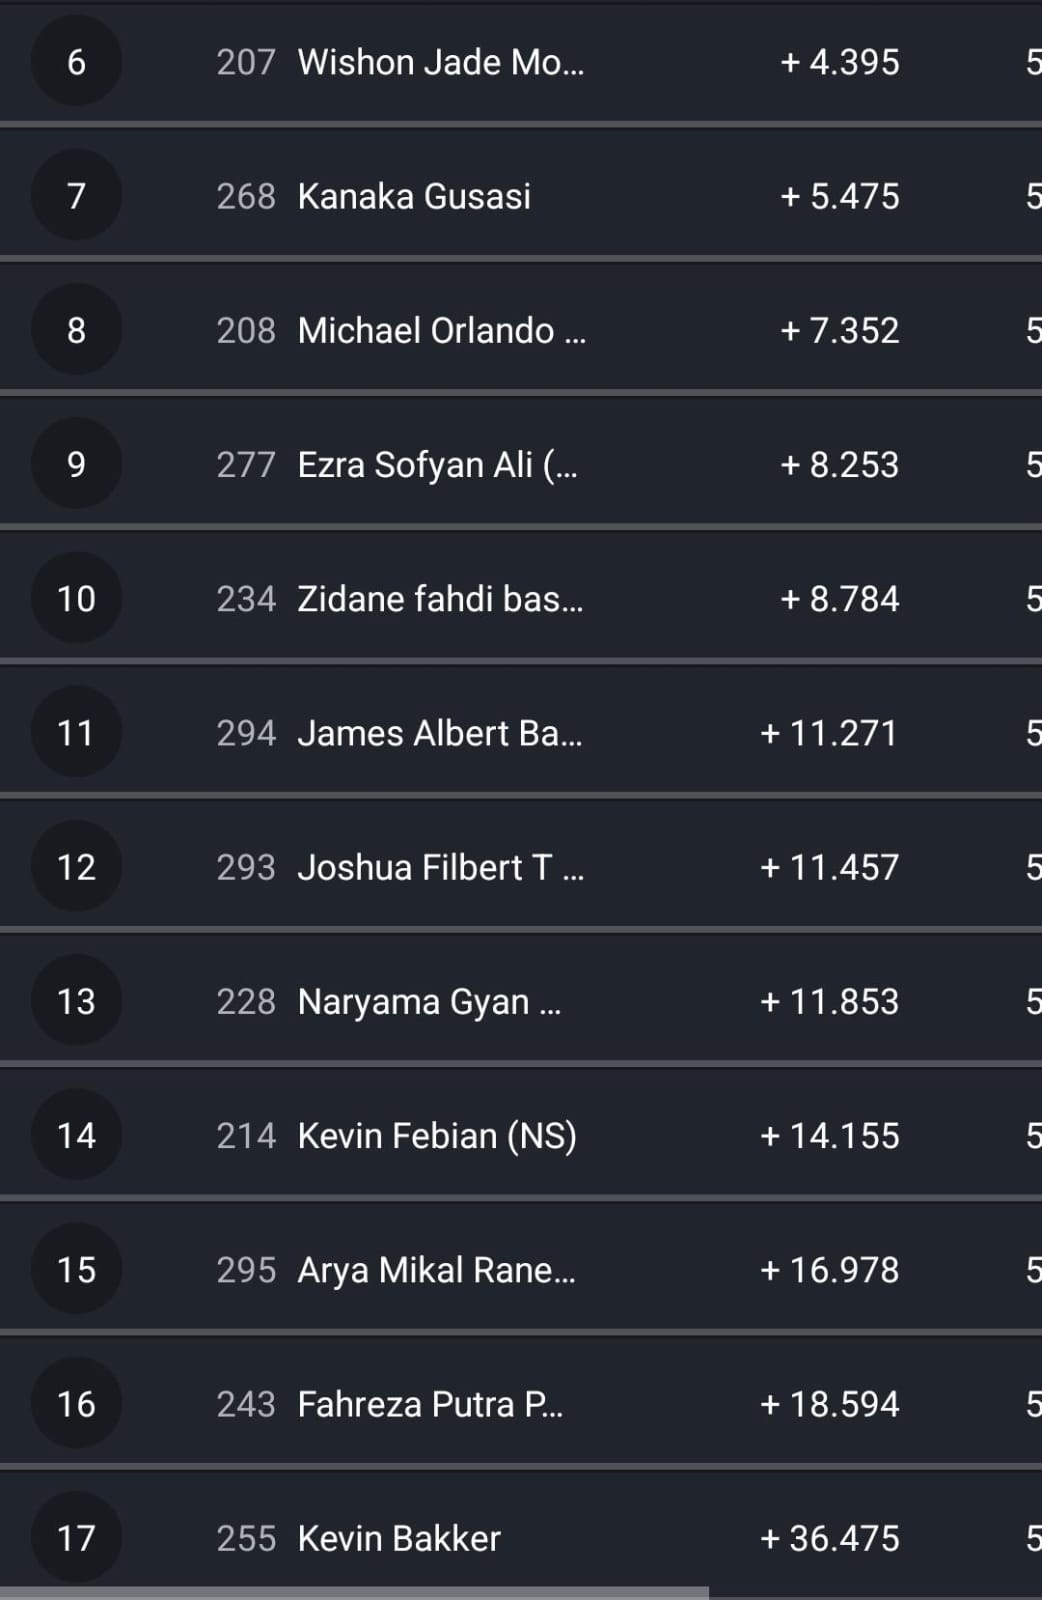Open racer Wishon Jade Mo... entry
1042x1600 pixels.
440,62
